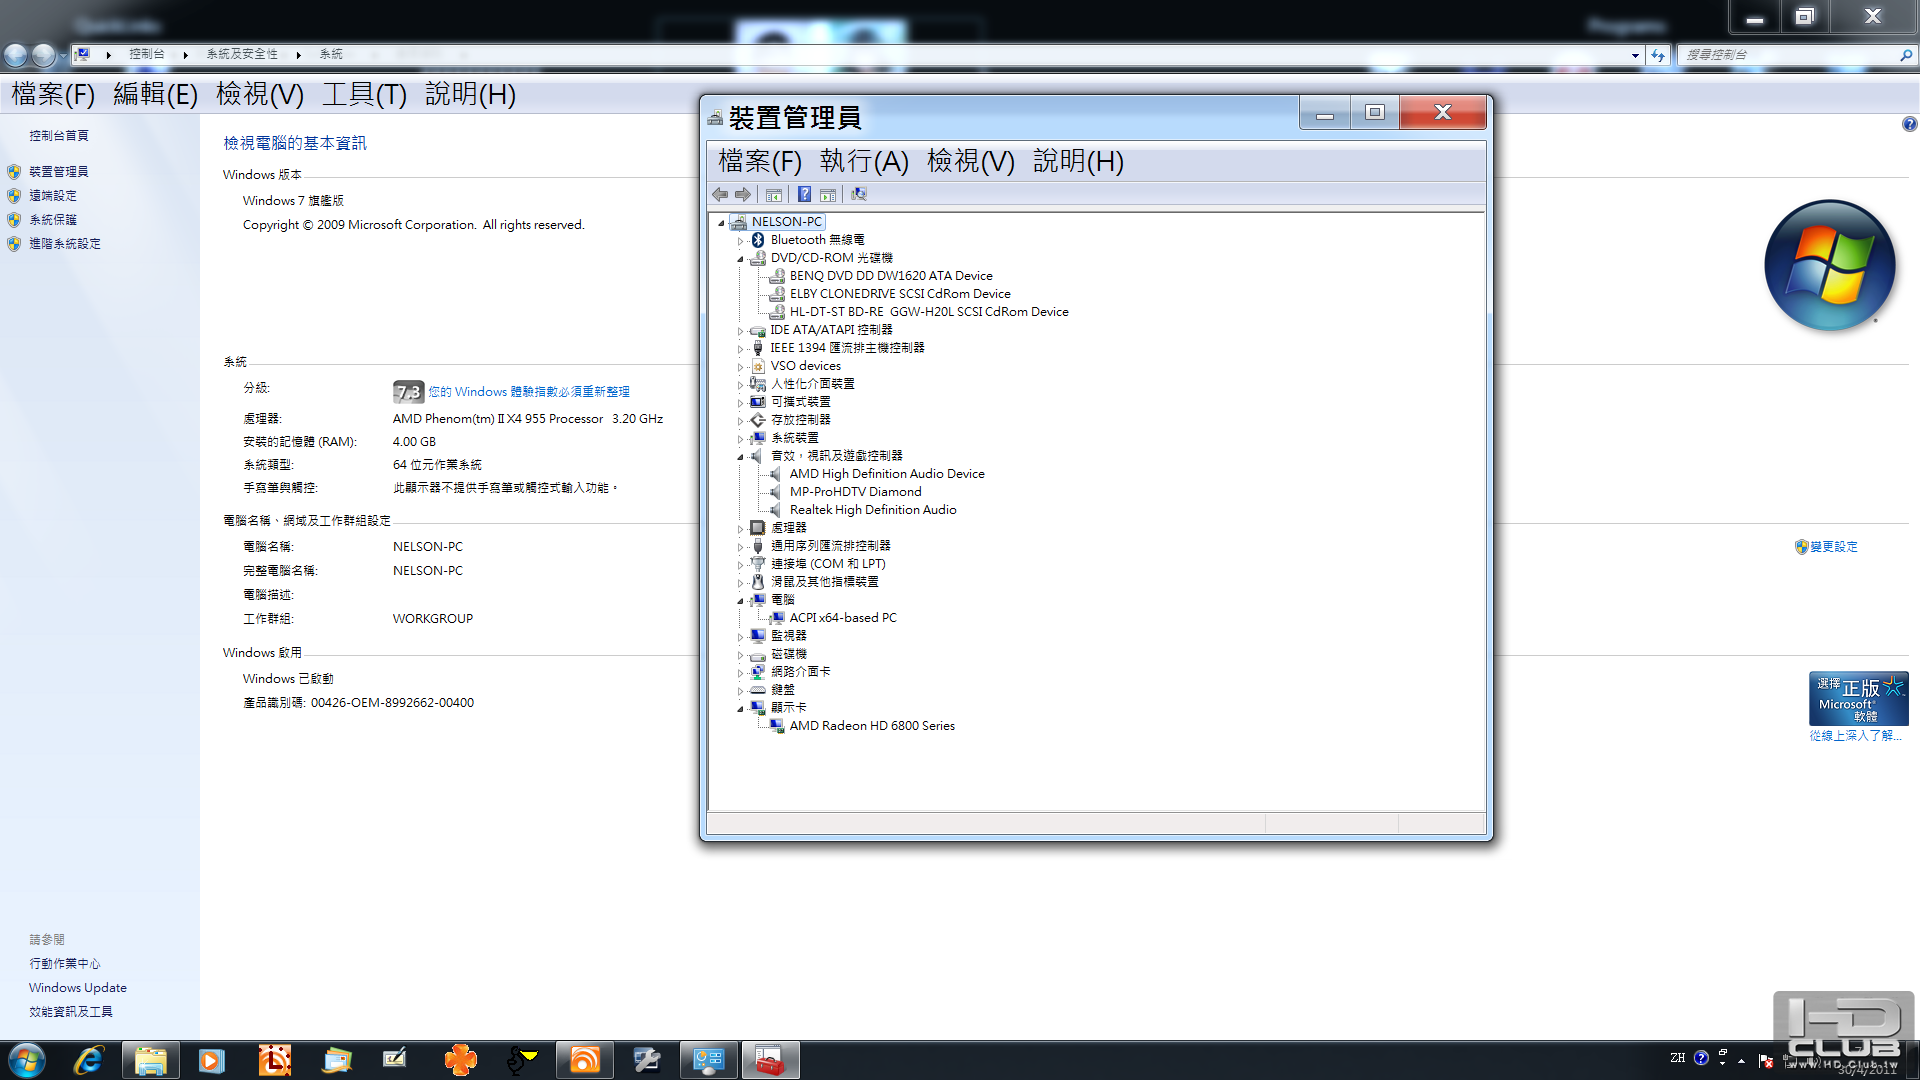Collapse the 顯示卡 node
1920x1080 pixels.
click(x=741, y=709)
